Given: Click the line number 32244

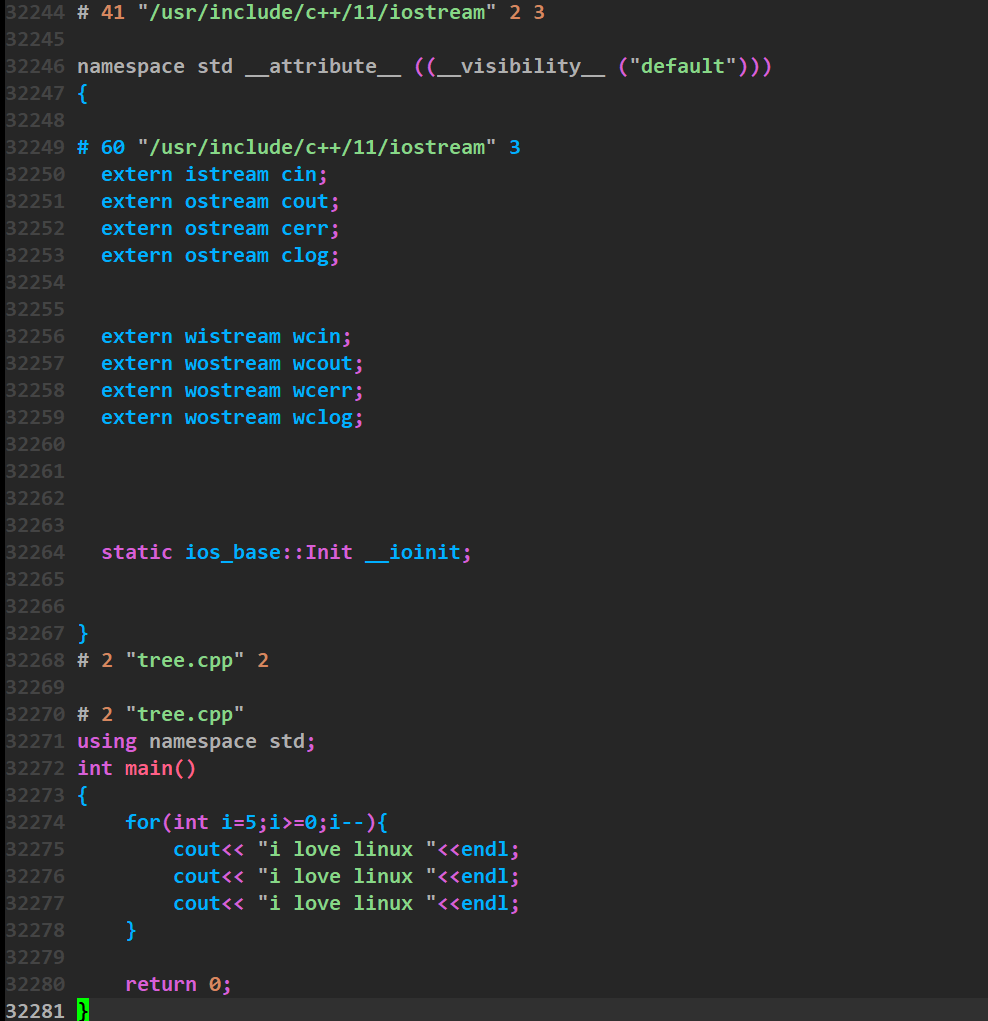Looking at the screenshot, I should [x=35, y=12].
